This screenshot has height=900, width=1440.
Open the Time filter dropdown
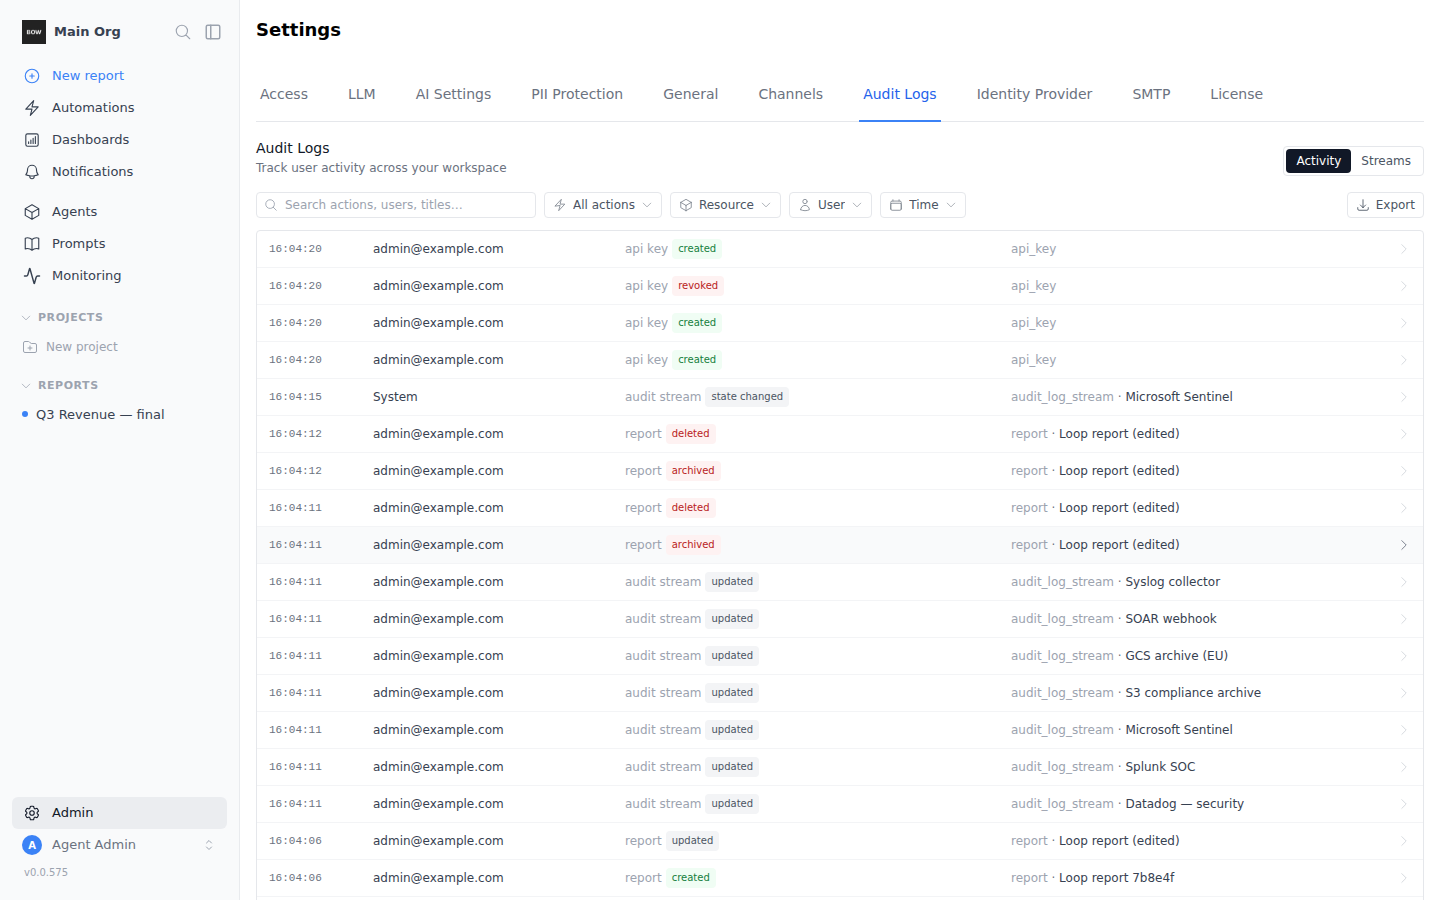coord(923,205)
